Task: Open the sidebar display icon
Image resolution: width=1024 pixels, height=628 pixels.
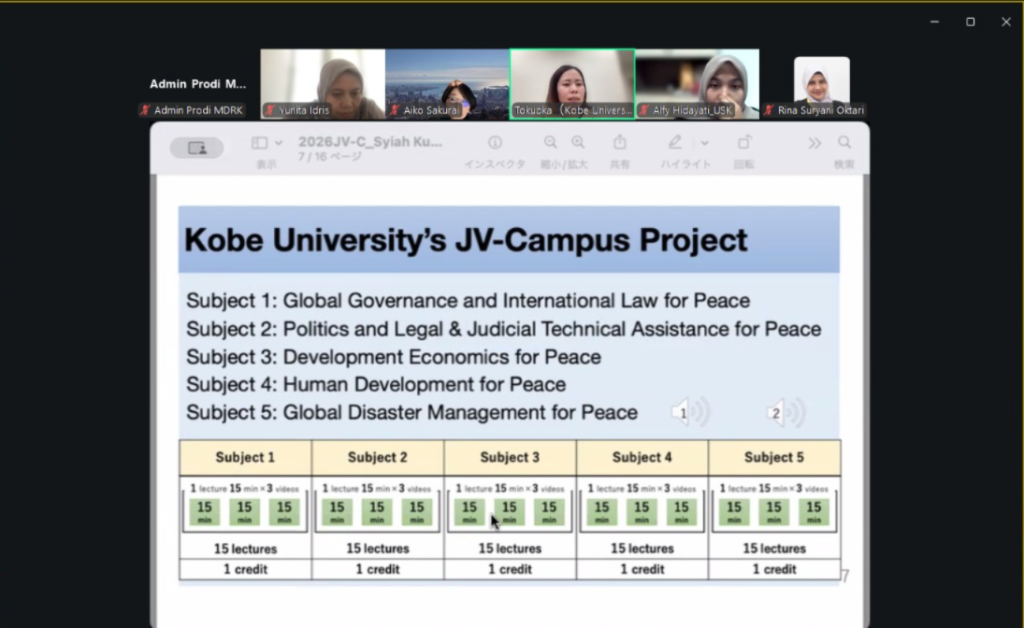Action: point(259,142)
